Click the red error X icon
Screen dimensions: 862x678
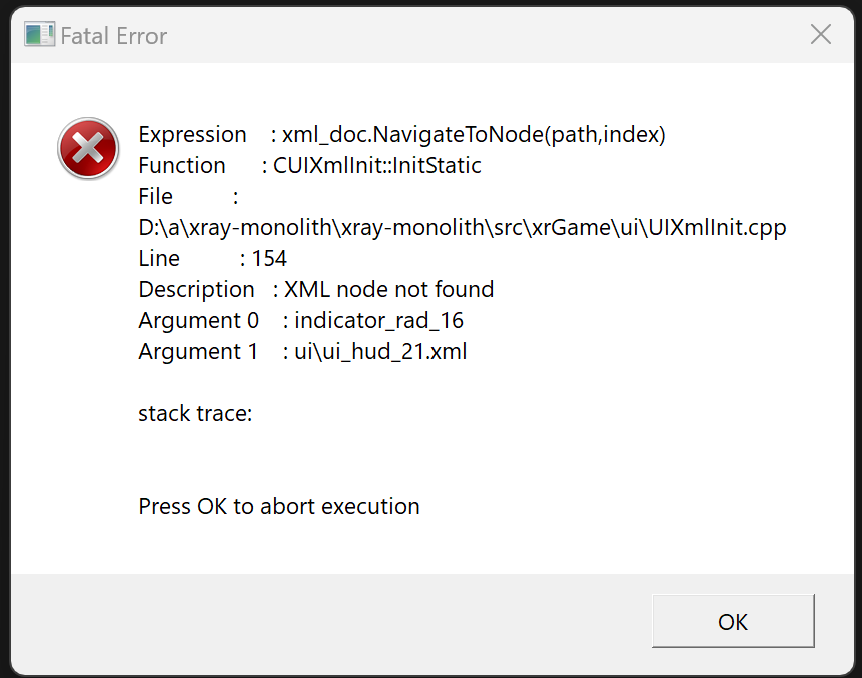(88, 148)
